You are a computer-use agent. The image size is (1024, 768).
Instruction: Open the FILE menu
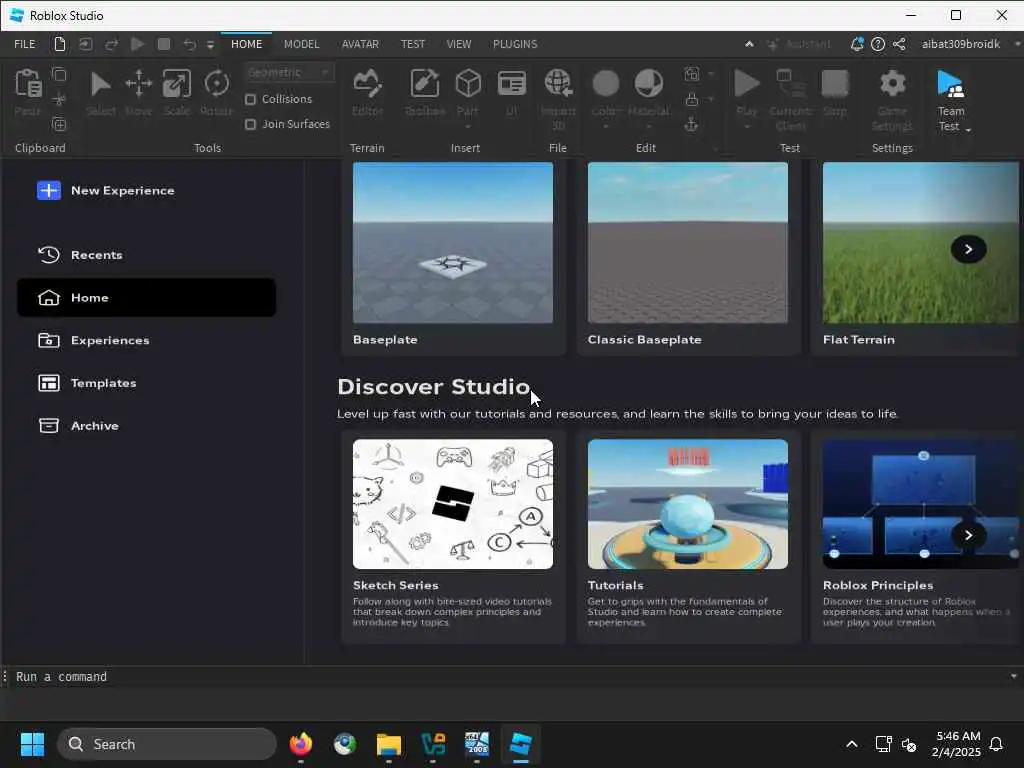coord(25,44)
